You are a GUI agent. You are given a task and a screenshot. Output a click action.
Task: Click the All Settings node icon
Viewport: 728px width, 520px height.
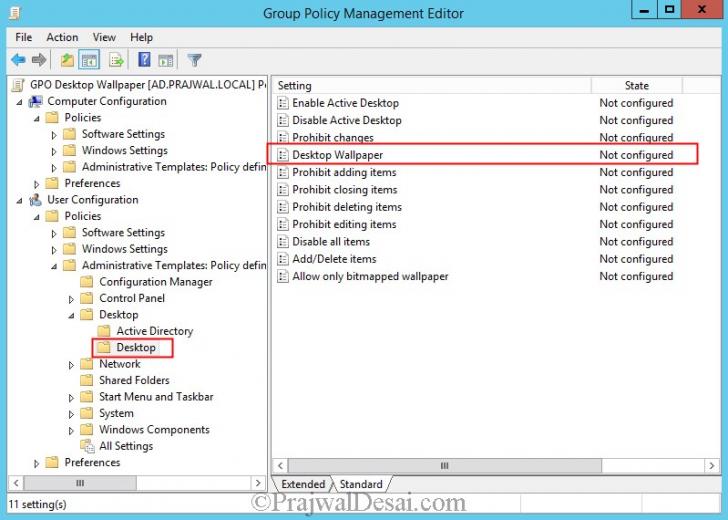click(87, 446)
